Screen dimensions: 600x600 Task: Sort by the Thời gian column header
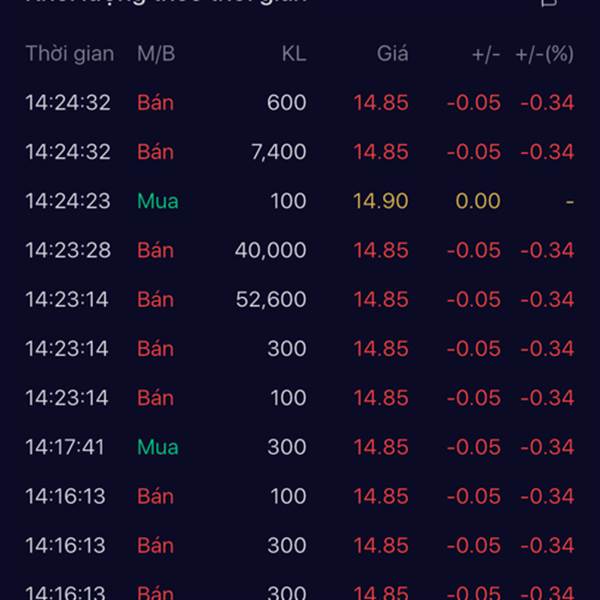coord(69,54)
